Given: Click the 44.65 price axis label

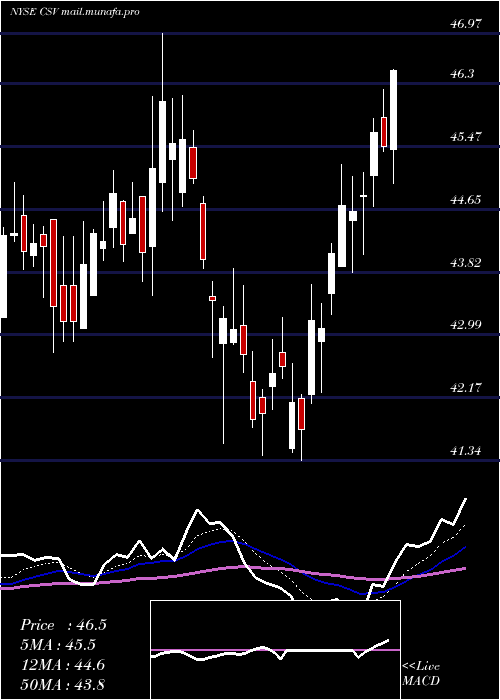Looking at the screenshot, I should click(x=466, y=199).
